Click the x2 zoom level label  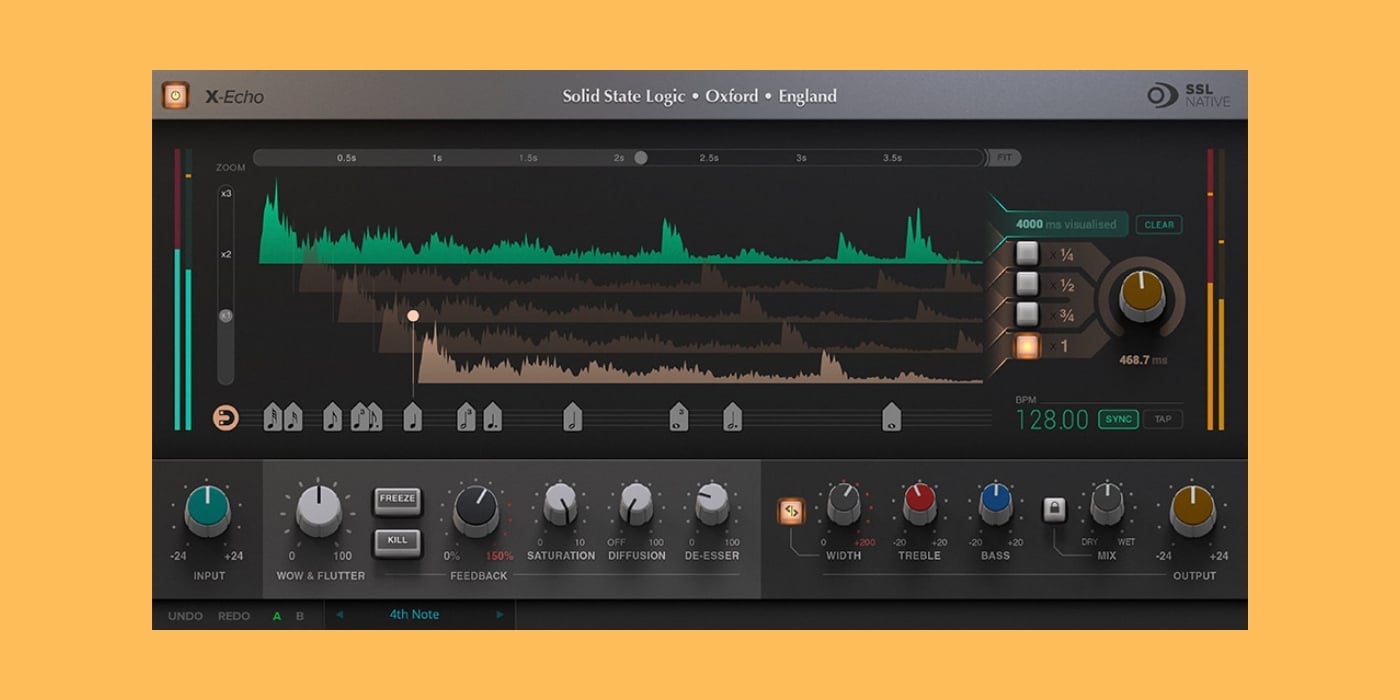point(226,254)
